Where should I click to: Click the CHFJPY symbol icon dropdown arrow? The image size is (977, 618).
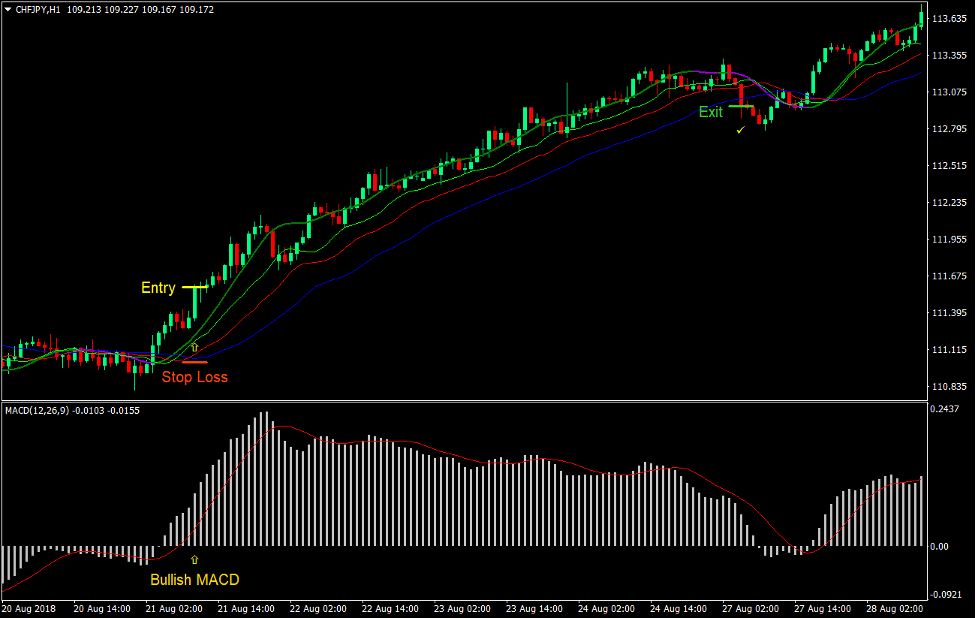point(8,9)
